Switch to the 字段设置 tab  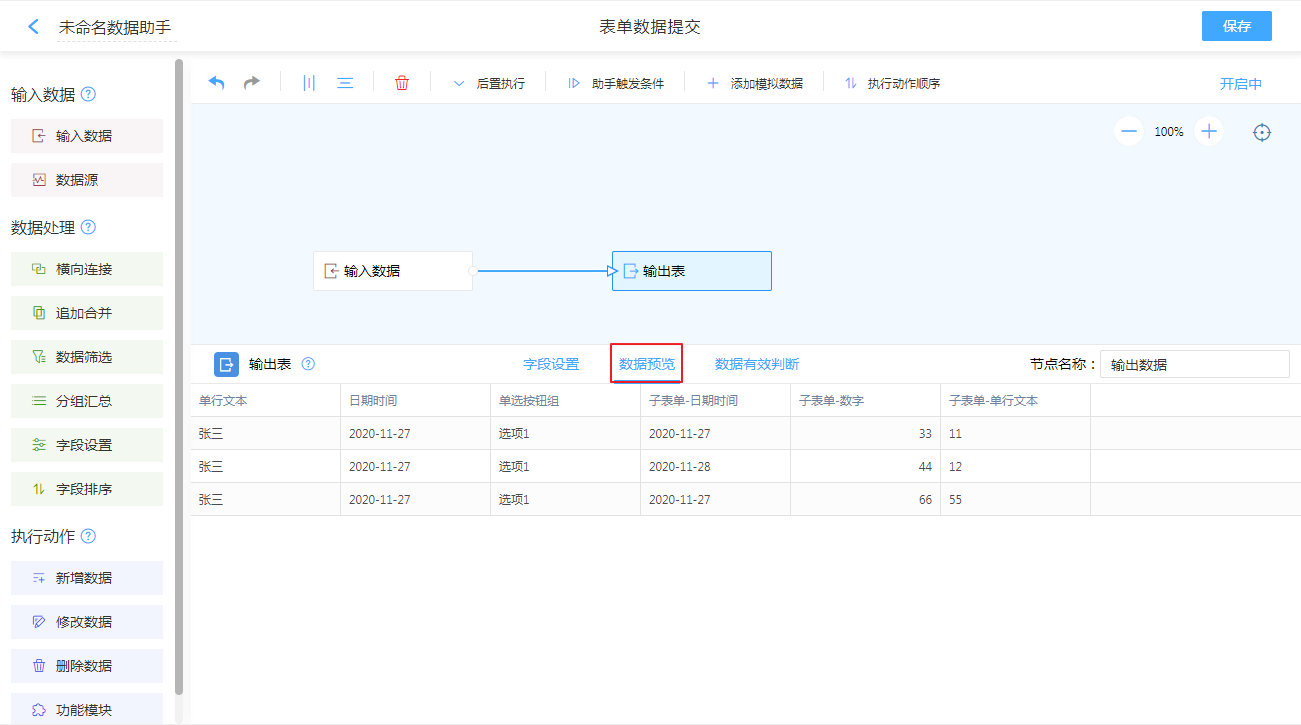[551, 364]
